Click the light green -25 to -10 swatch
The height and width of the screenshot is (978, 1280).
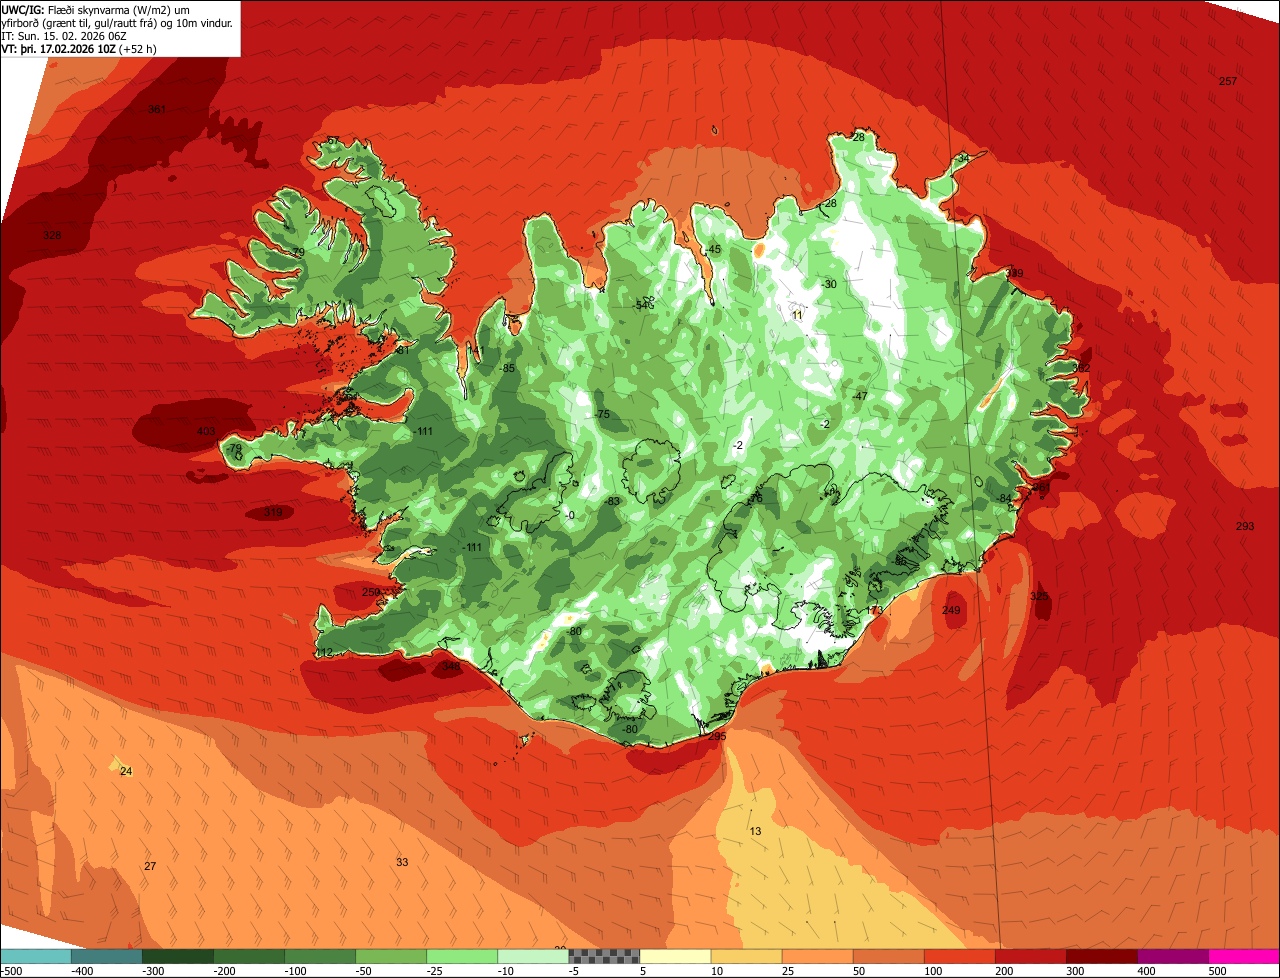point(461,956)
